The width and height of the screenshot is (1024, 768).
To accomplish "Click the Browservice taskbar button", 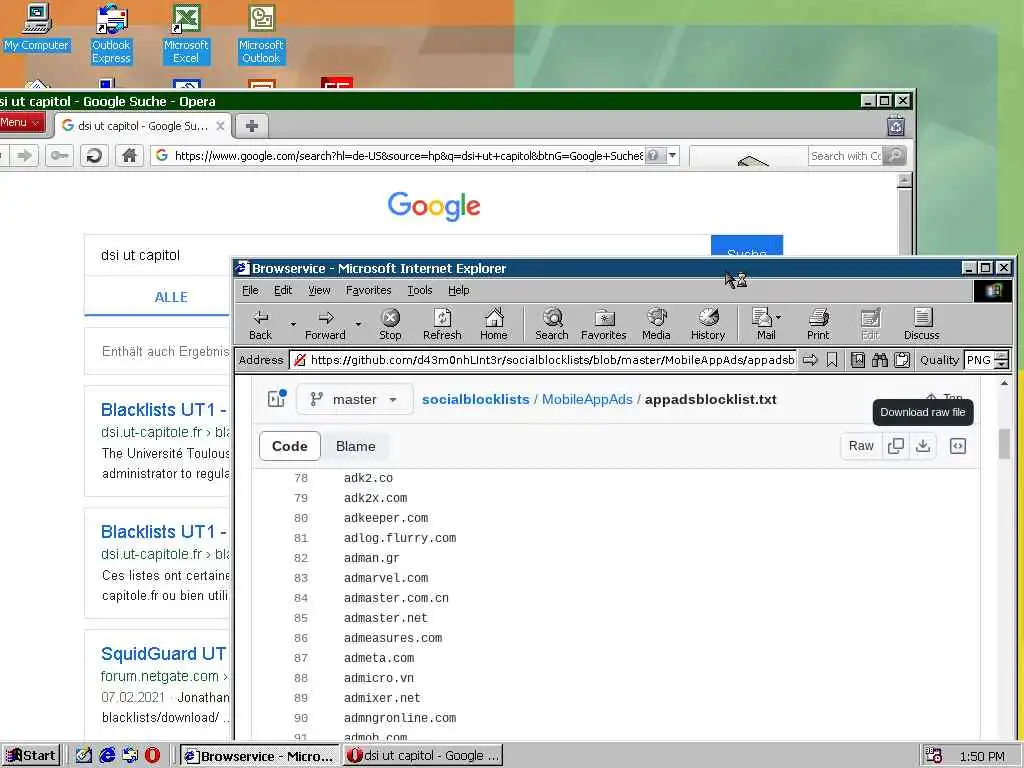I will 259,756.
